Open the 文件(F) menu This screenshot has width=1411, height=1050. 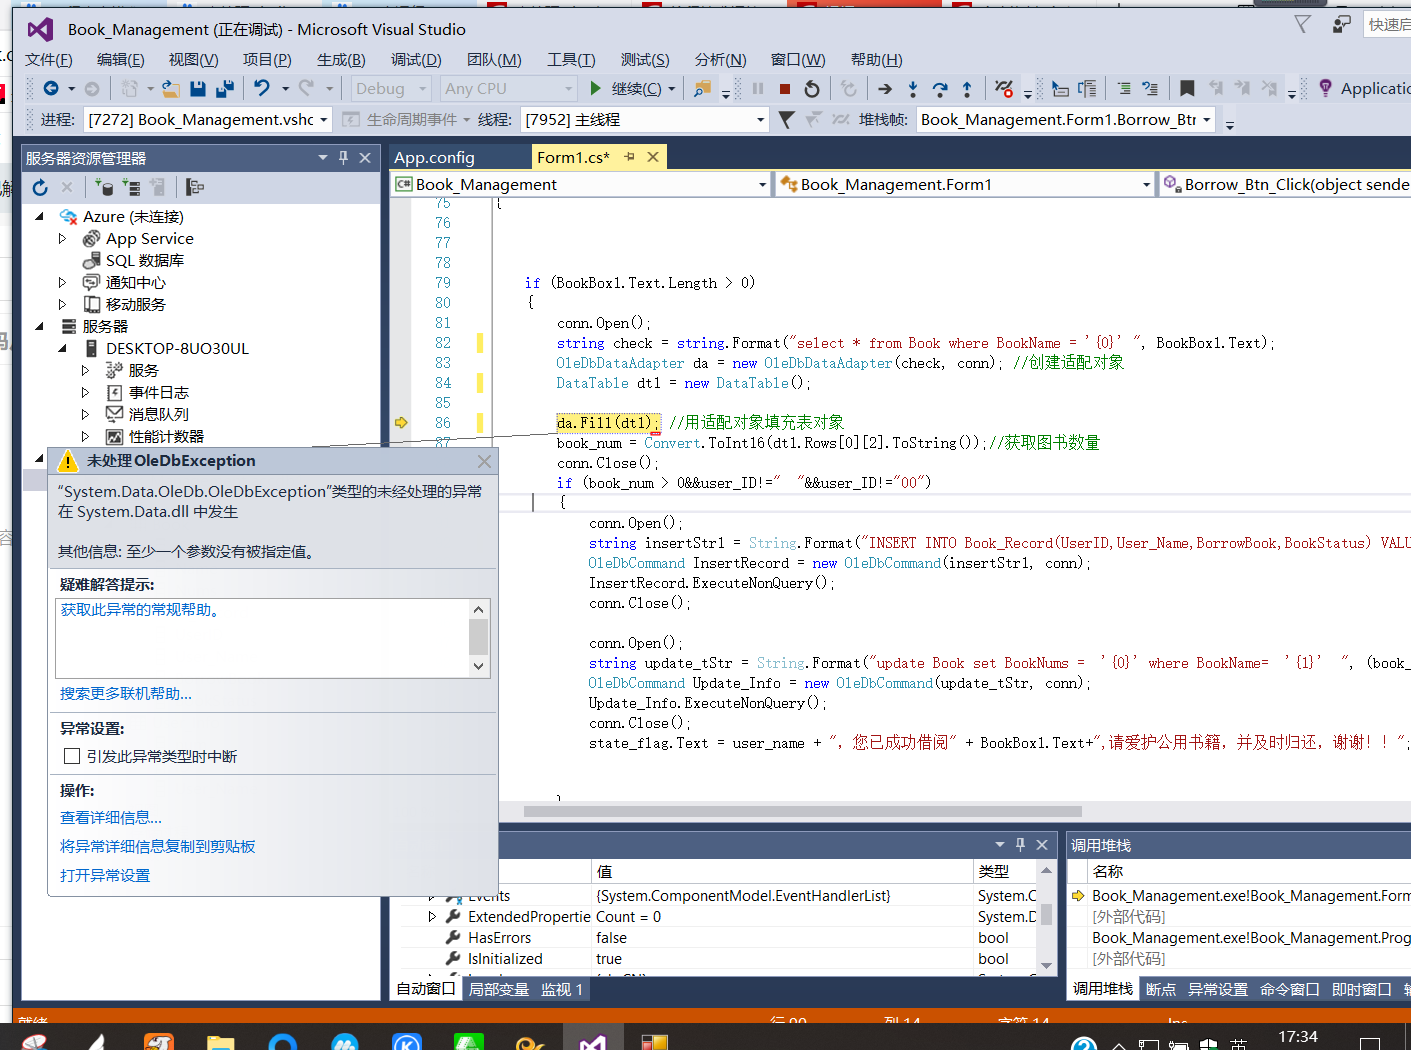pyautogui.click(x=49, y=60)
